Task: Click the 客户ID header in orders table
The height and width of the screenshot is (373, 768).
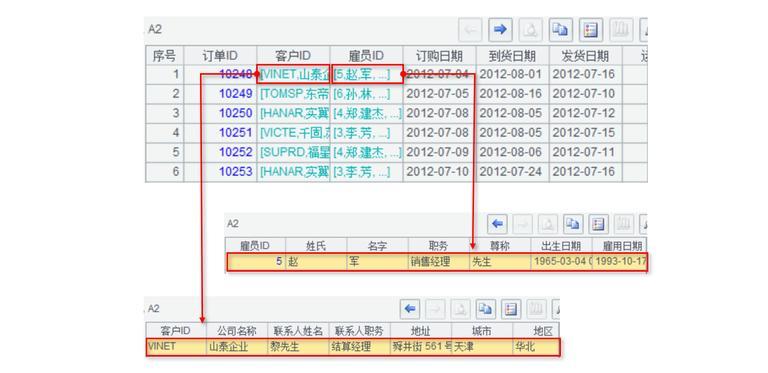Action: (x=293, y=56)
